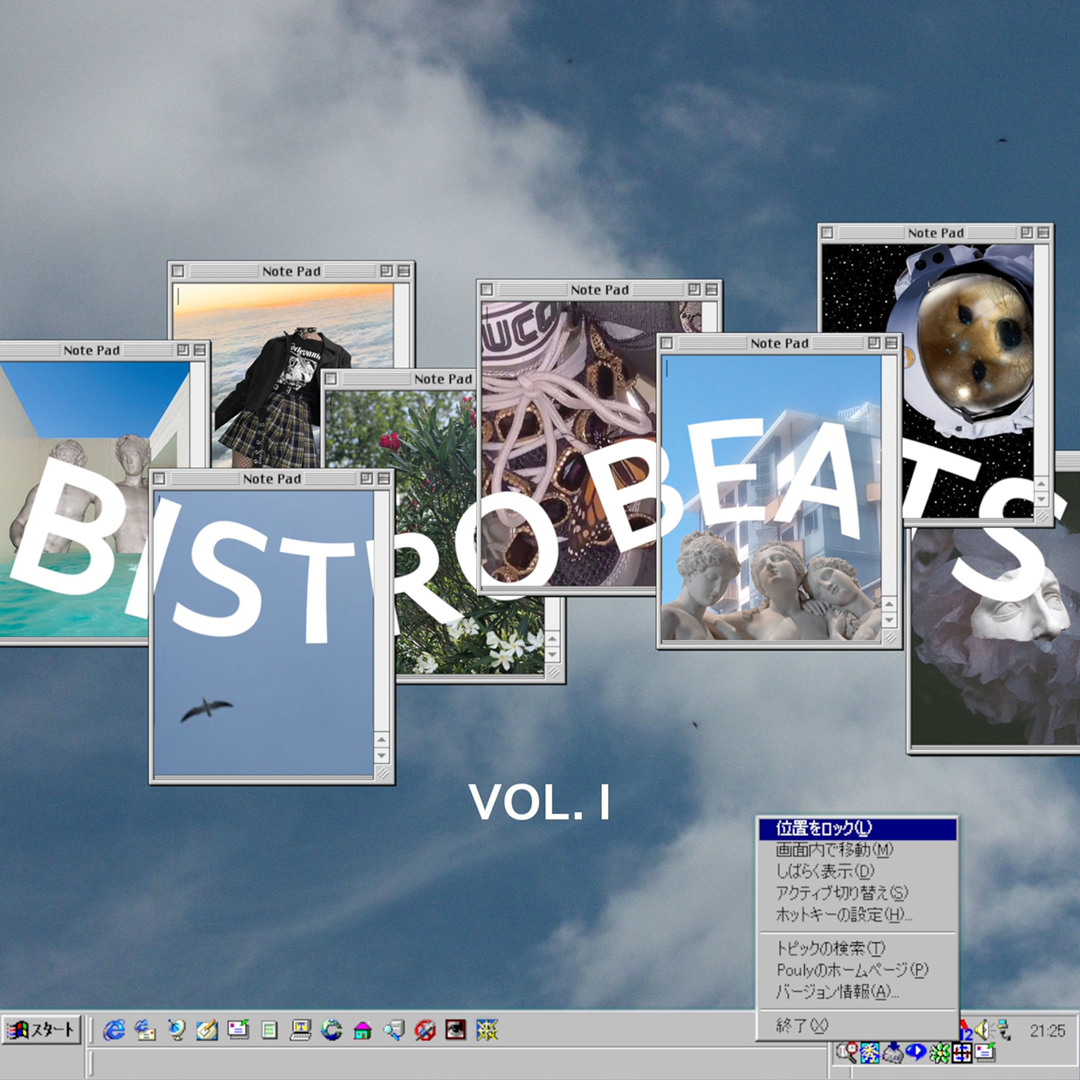Screen dimensions: 1080x1080
Task: Click the satellite dish channel icon
Action: click(x=176, y=1030)
